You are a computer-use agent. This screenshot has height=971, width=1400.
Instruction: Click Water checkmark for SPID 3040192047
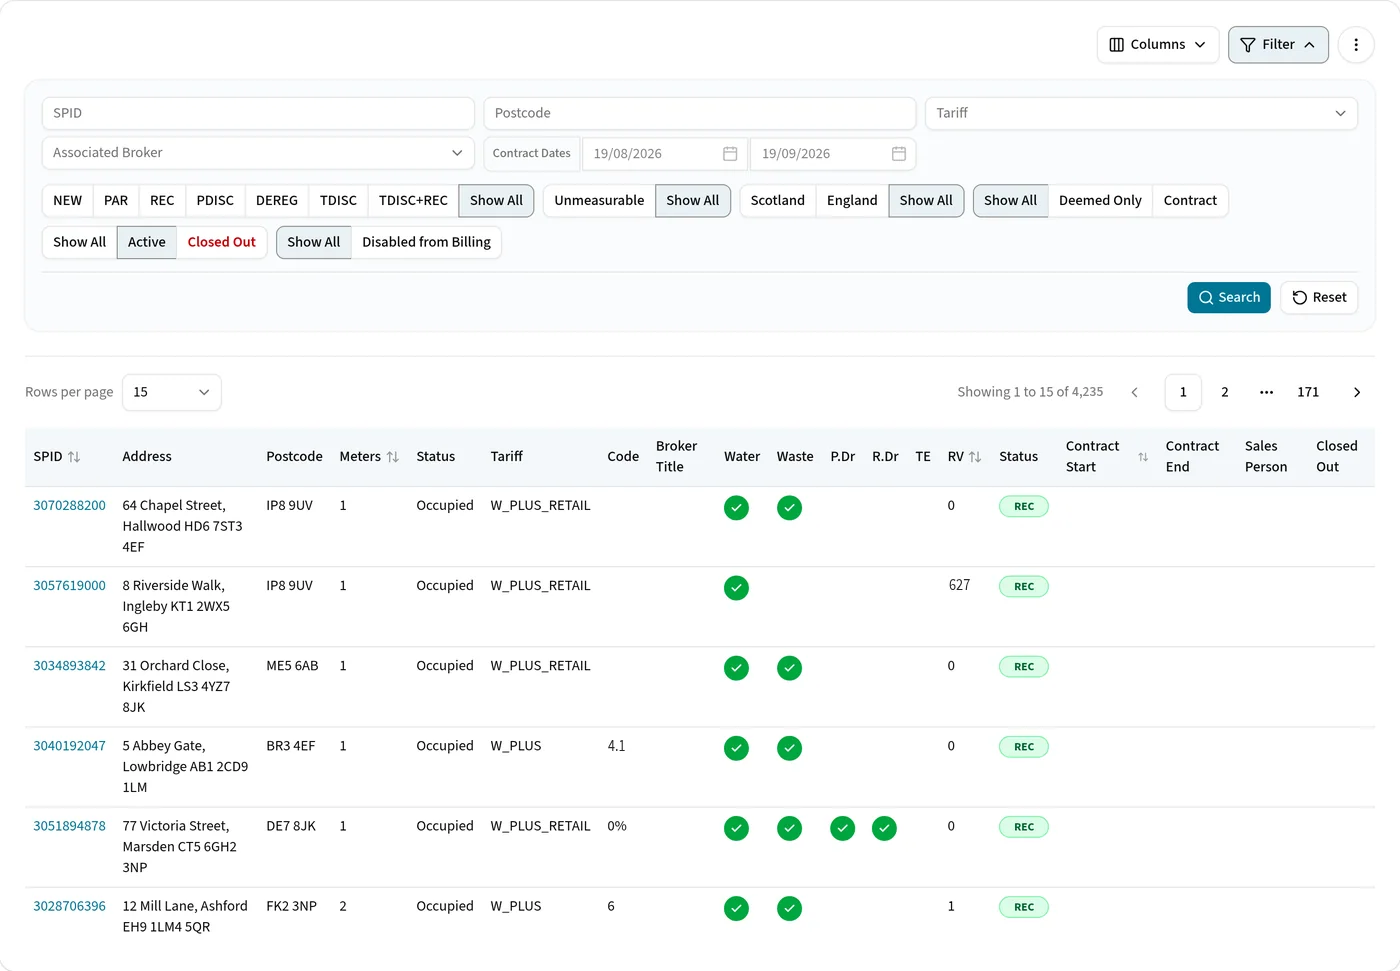pyautogui.click(x=737, y=748)
